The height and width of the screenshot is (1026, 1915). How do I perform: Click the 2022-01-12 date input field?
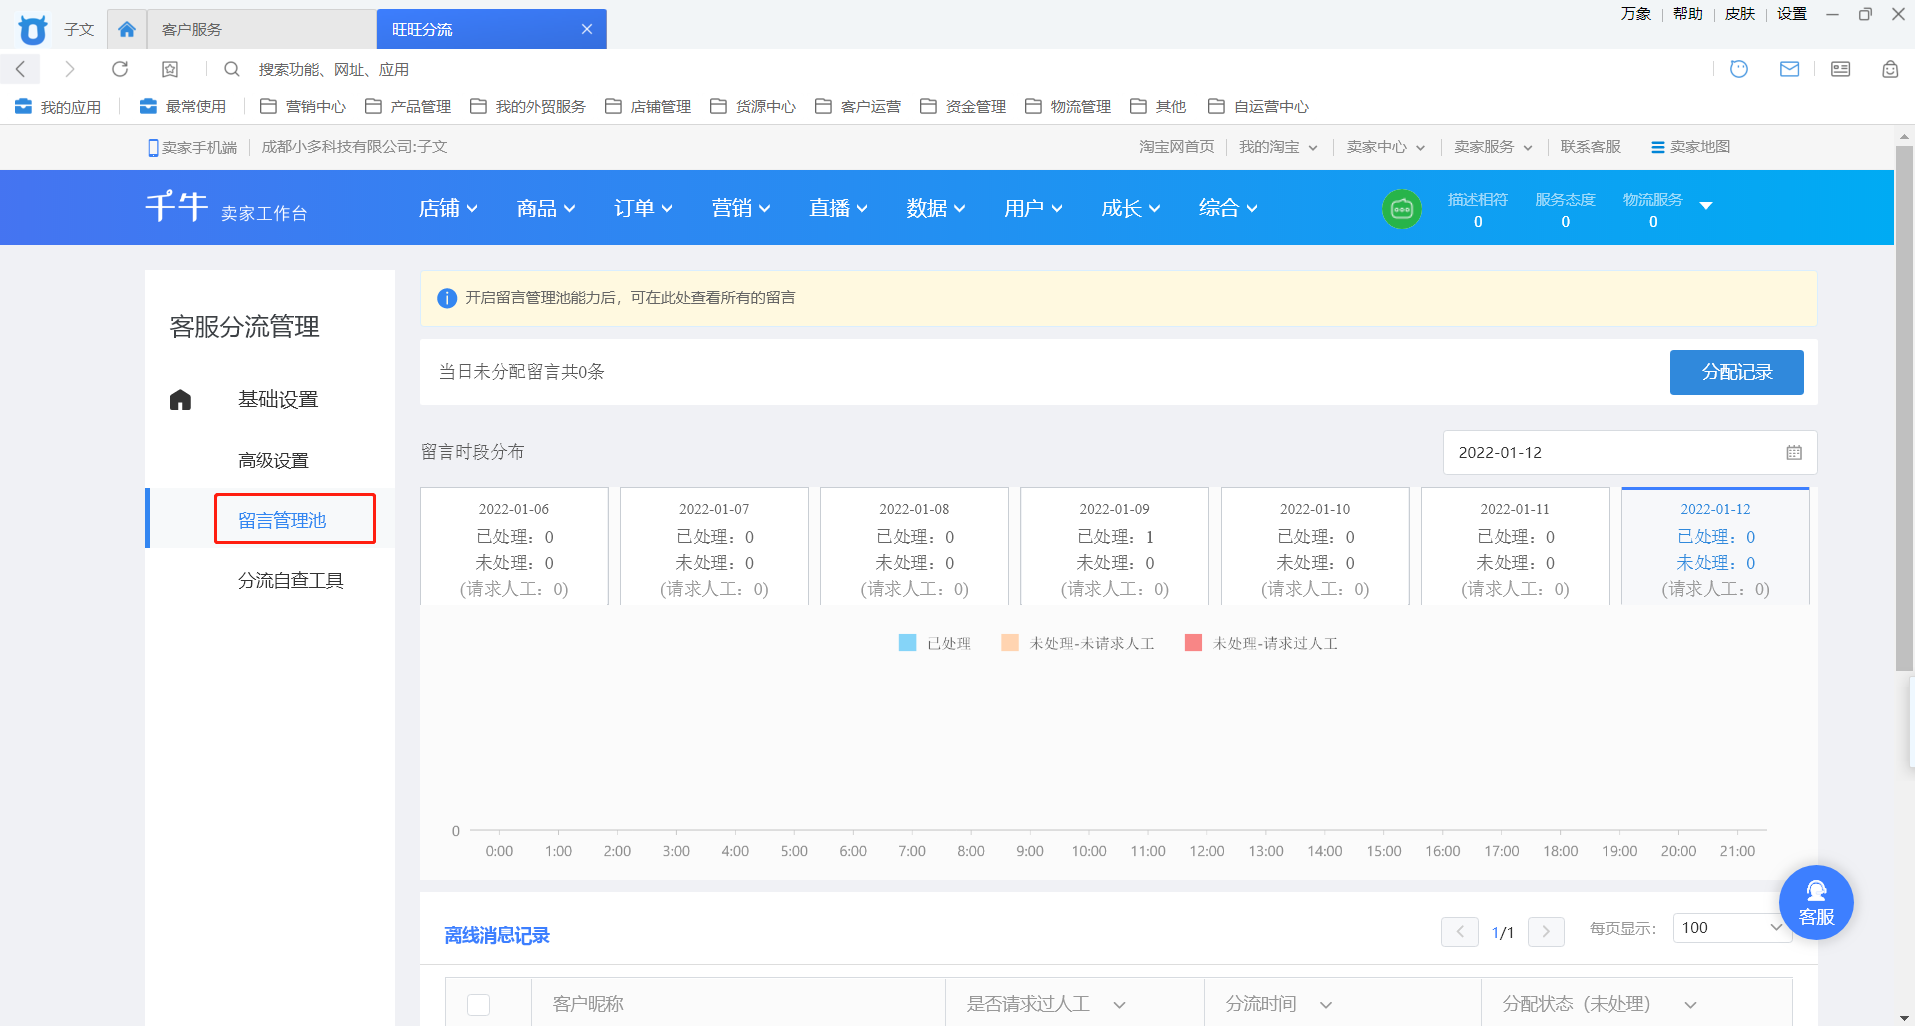tap(1629, 453)
